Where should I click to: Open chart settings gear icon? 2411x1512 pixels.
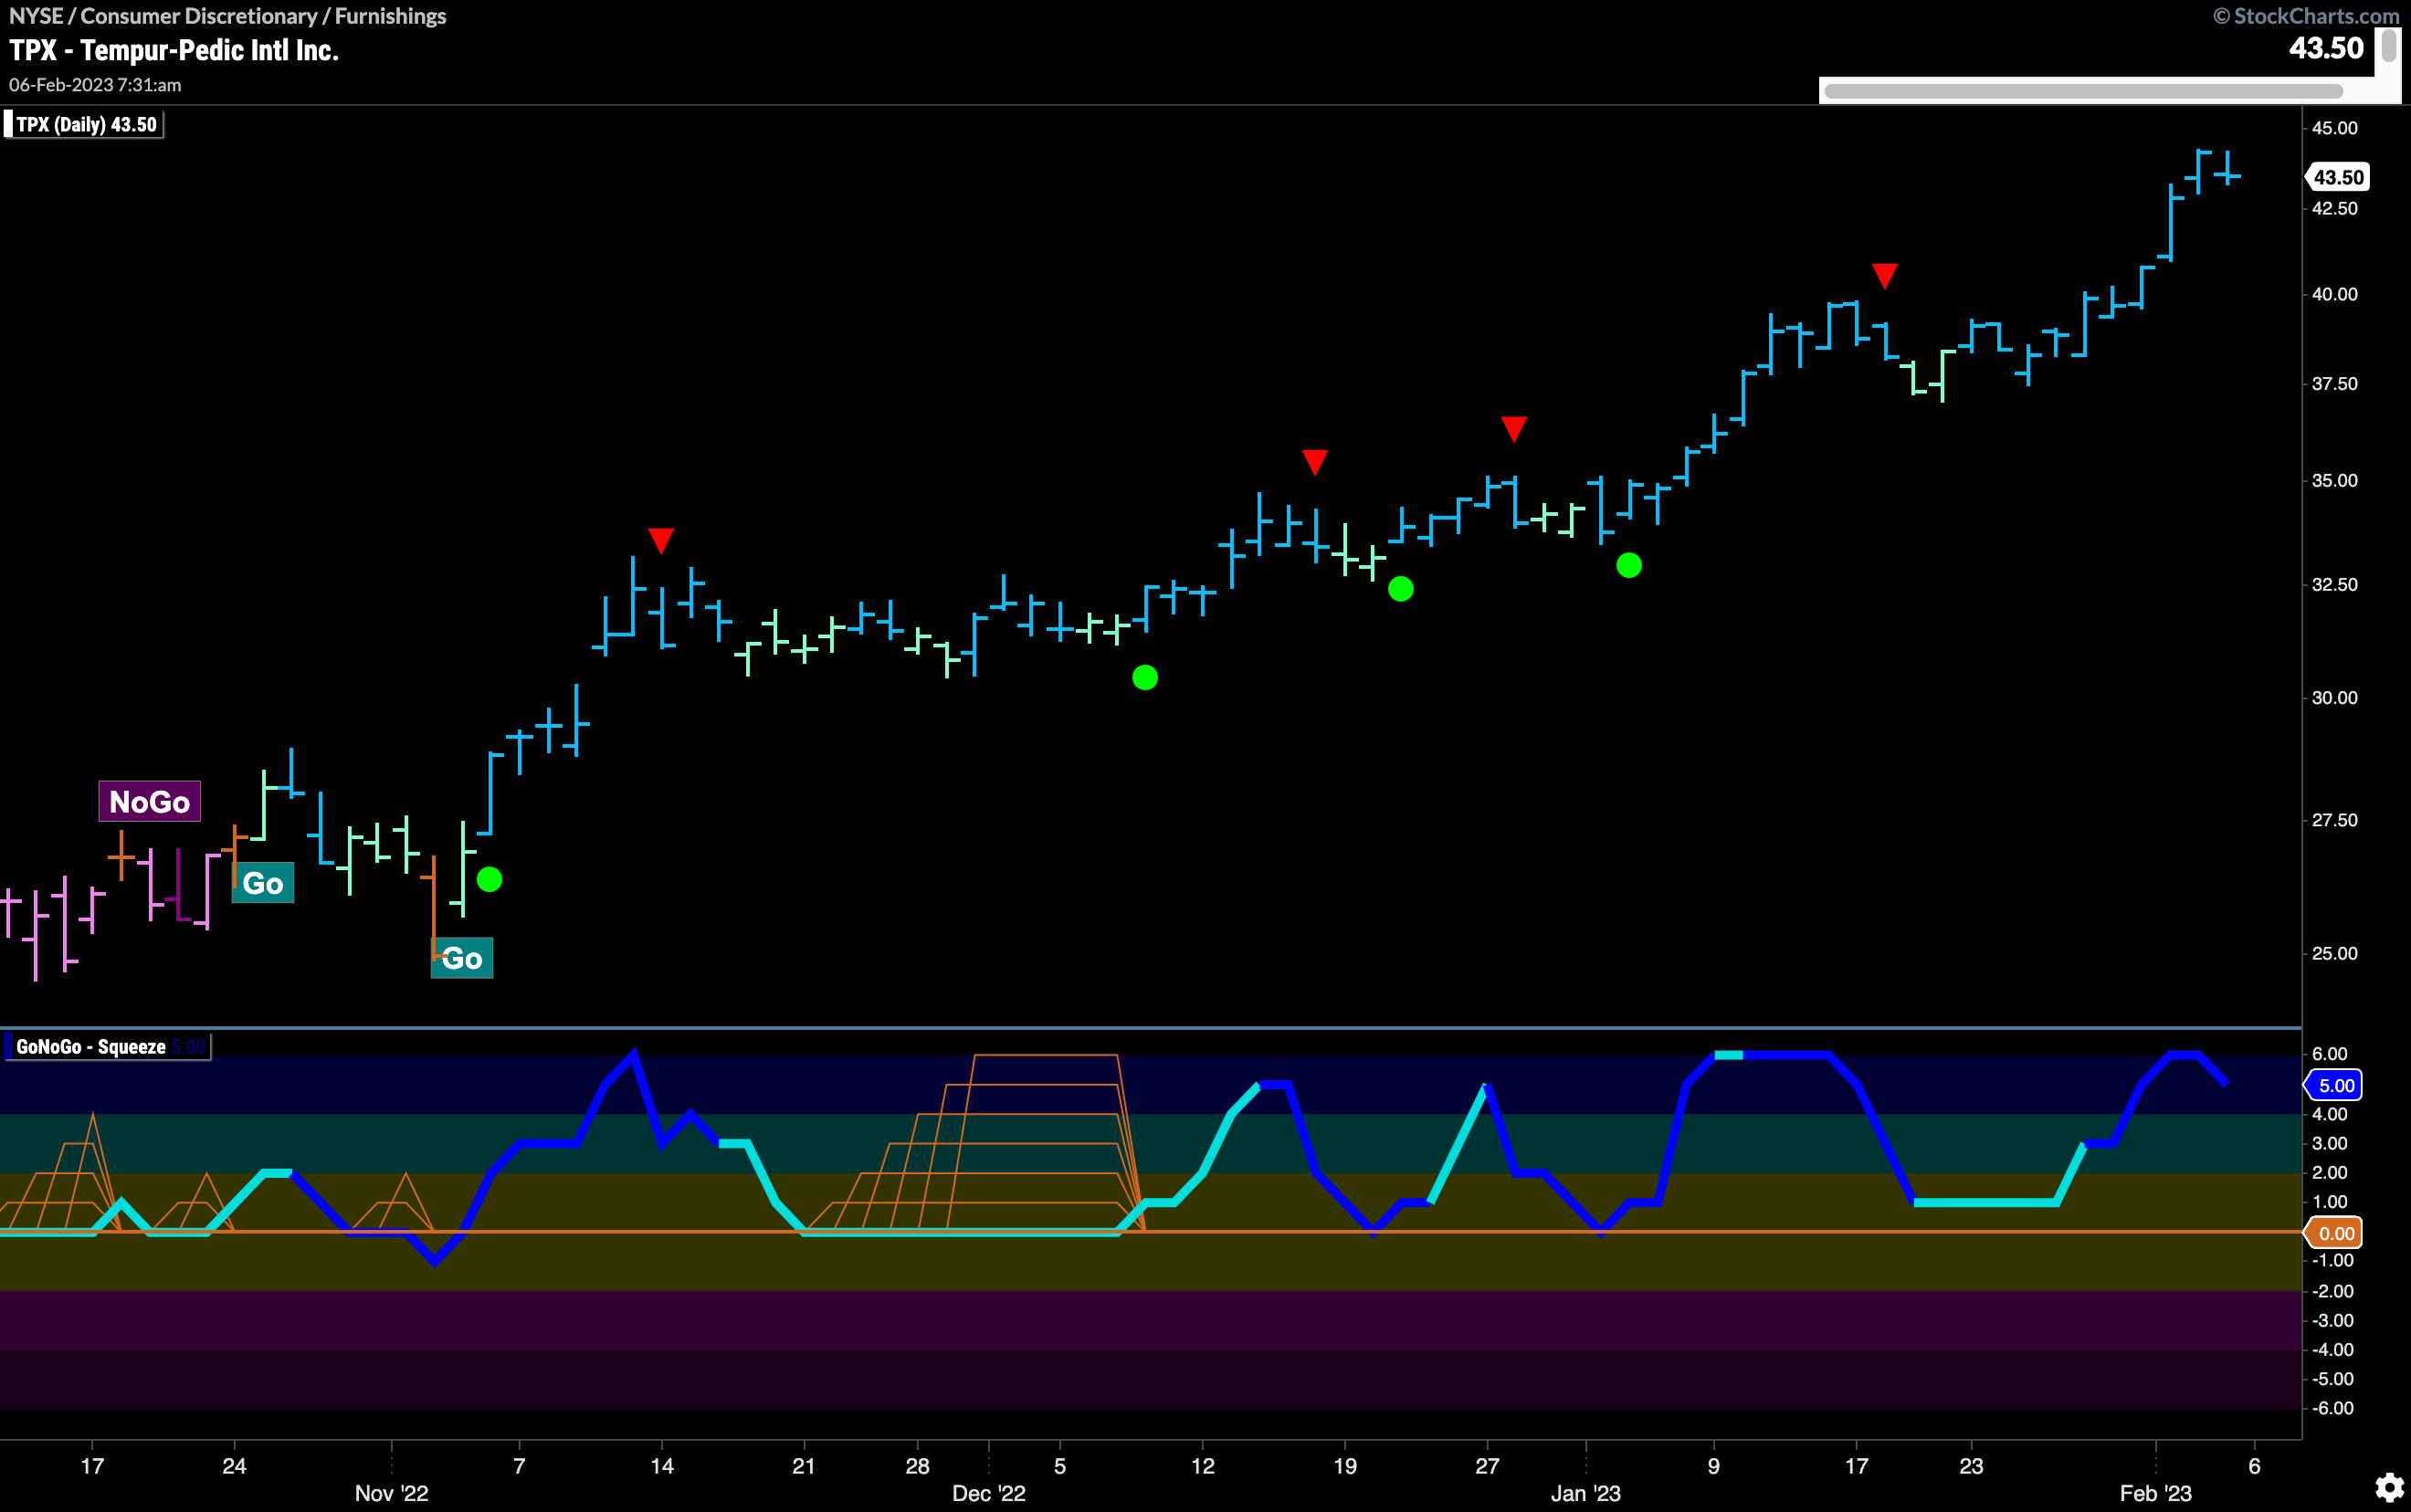click(2389, 1487)
